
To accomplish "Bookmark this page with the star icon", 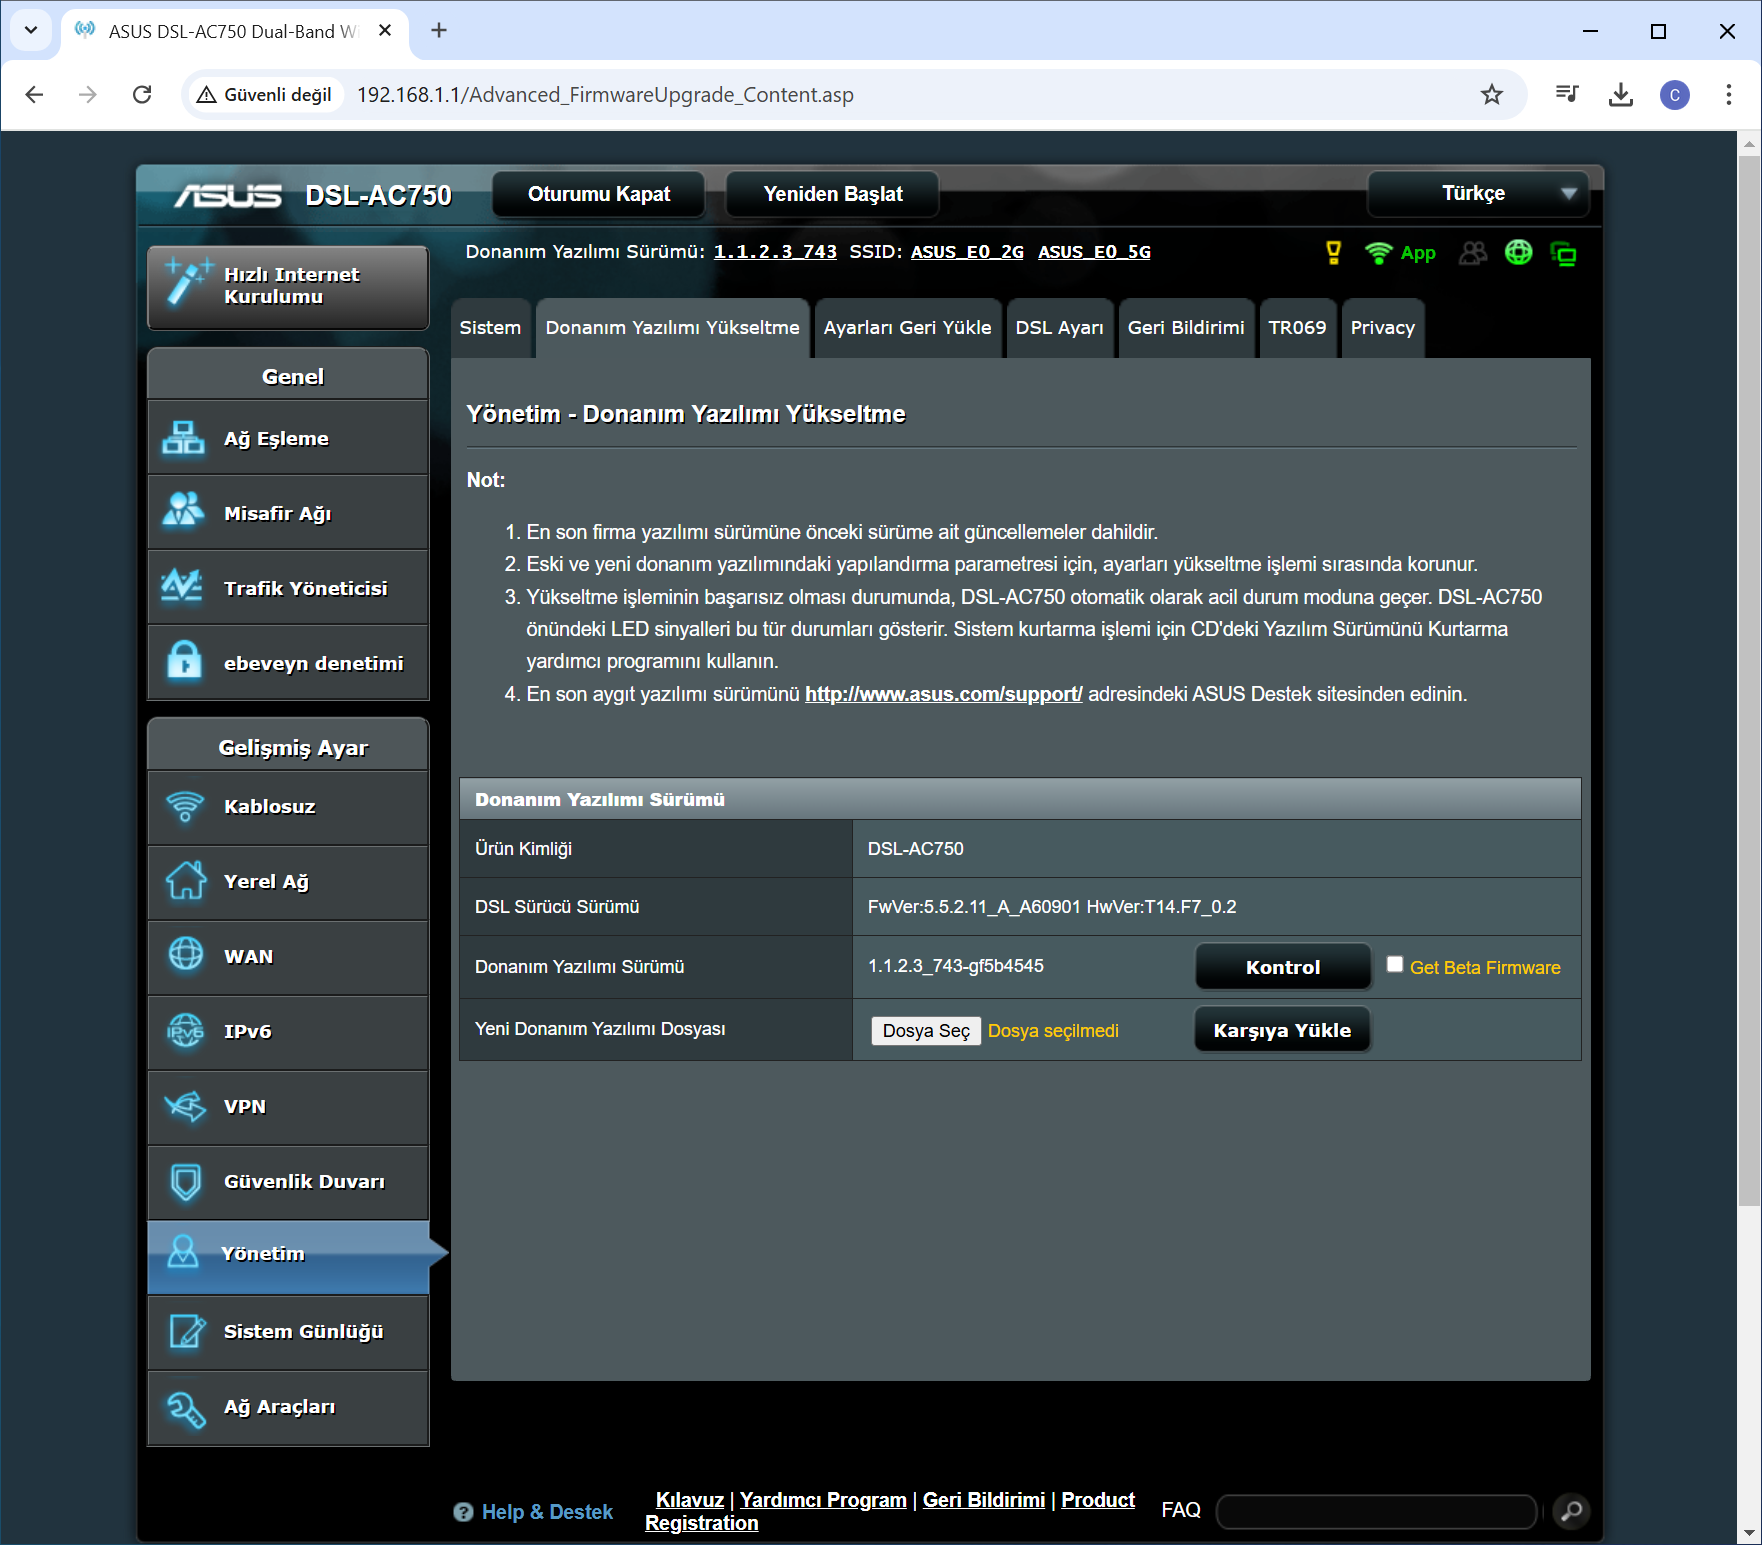I will (x=1492, y=95).
